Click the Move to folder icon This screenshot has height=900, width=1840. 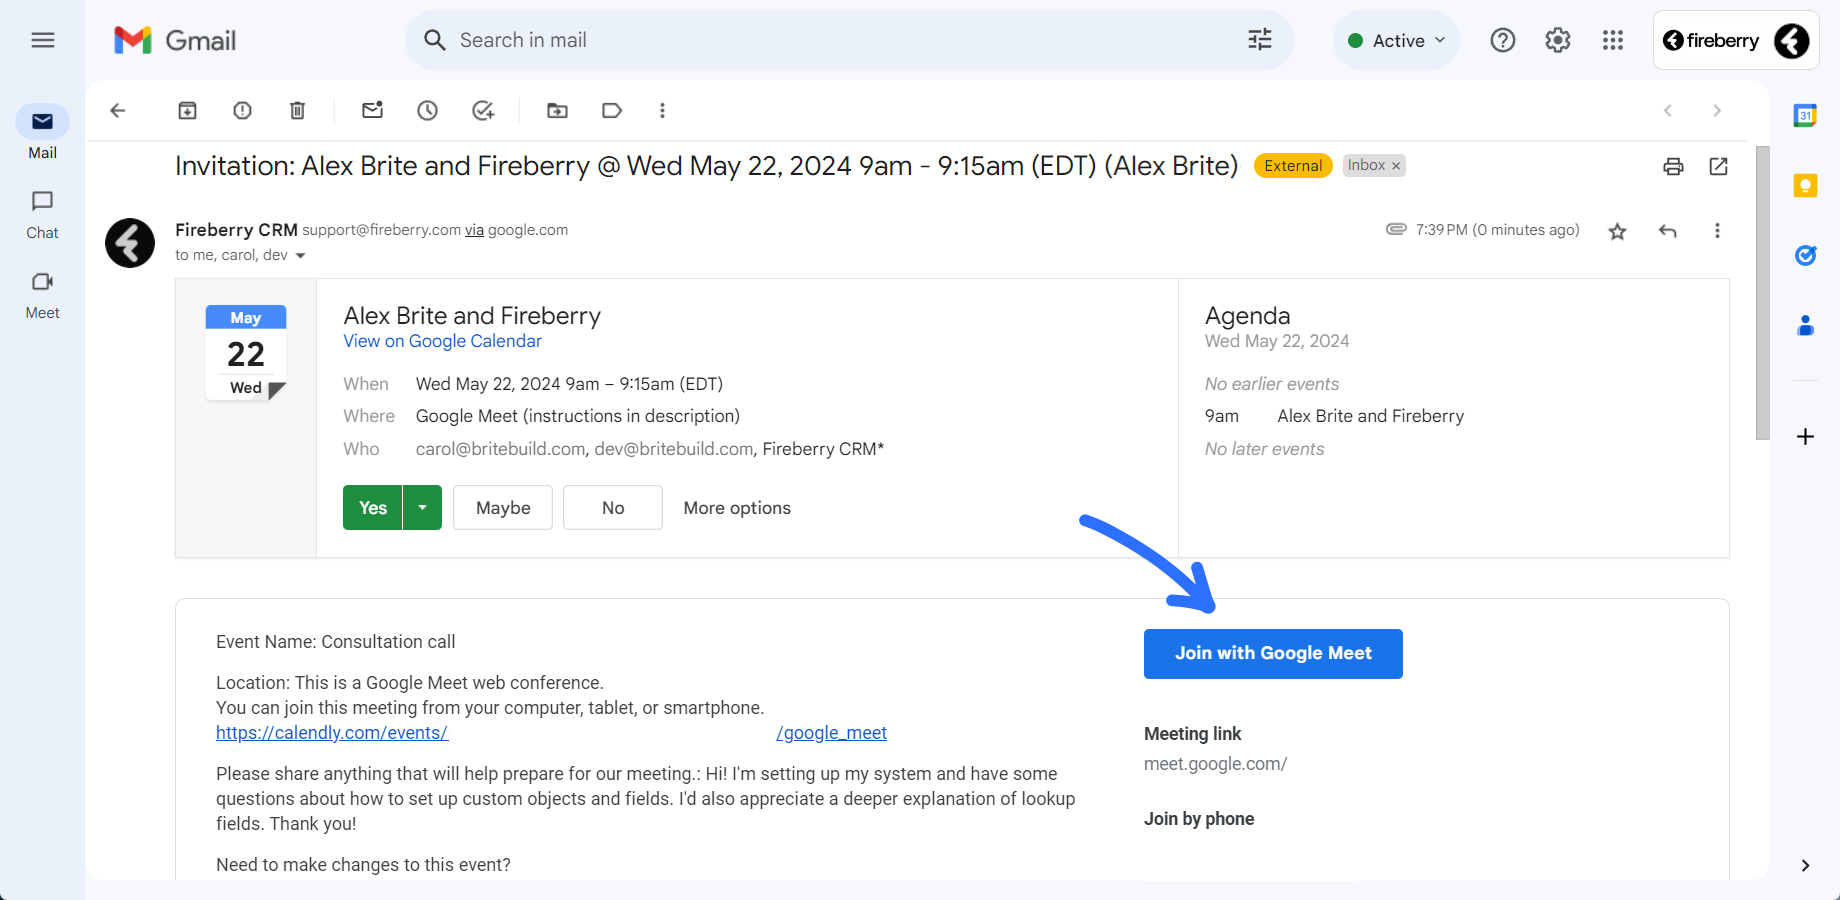(x=558, y=110)
